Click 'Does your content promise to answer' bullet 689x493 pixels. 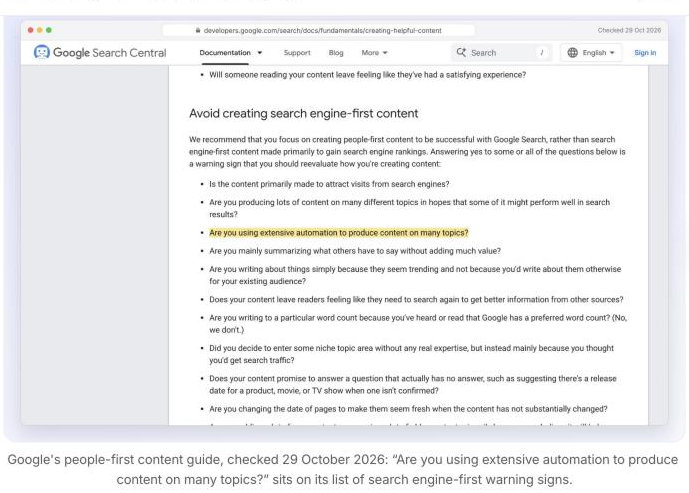coord(413,384)
